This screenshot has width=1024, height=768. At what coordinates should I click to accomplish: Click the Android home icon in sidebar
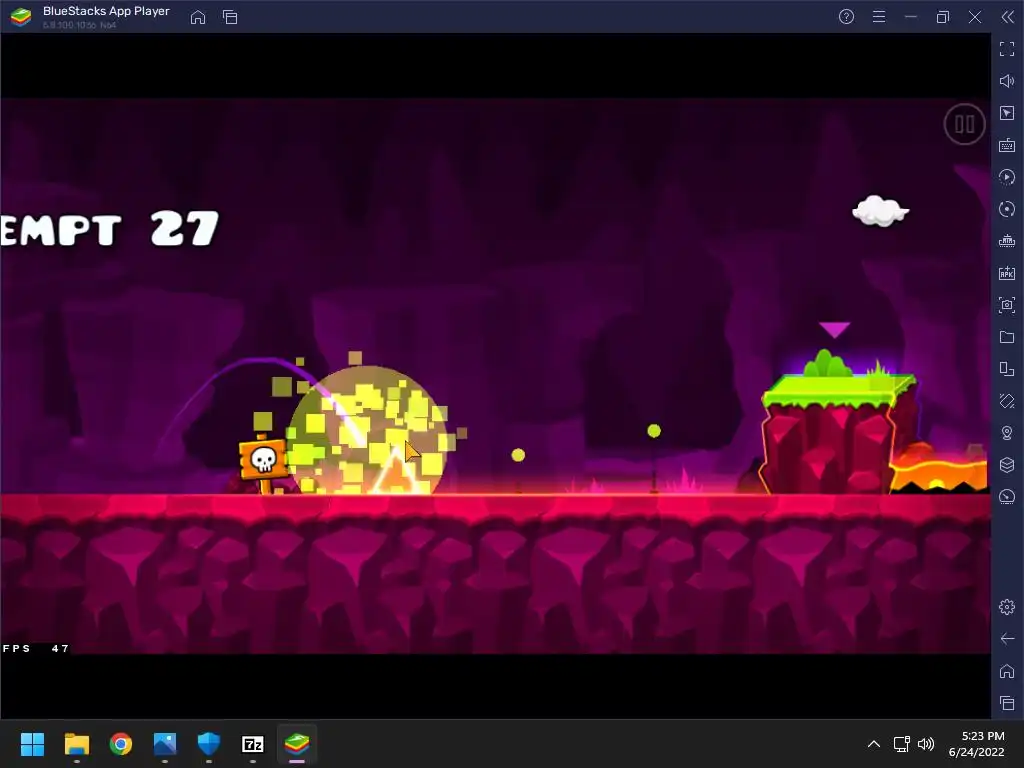click(1007, 671)
